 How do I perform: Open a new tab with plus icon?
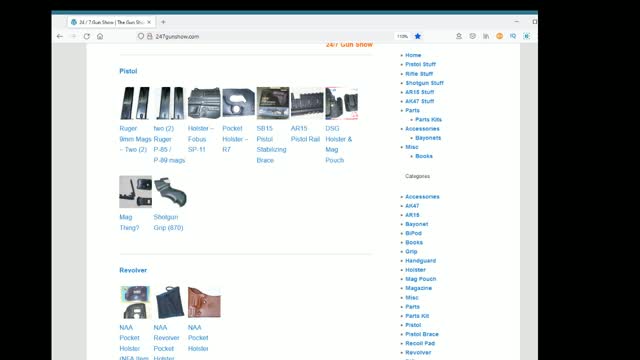pyautogui.click(x=163, y=22)
